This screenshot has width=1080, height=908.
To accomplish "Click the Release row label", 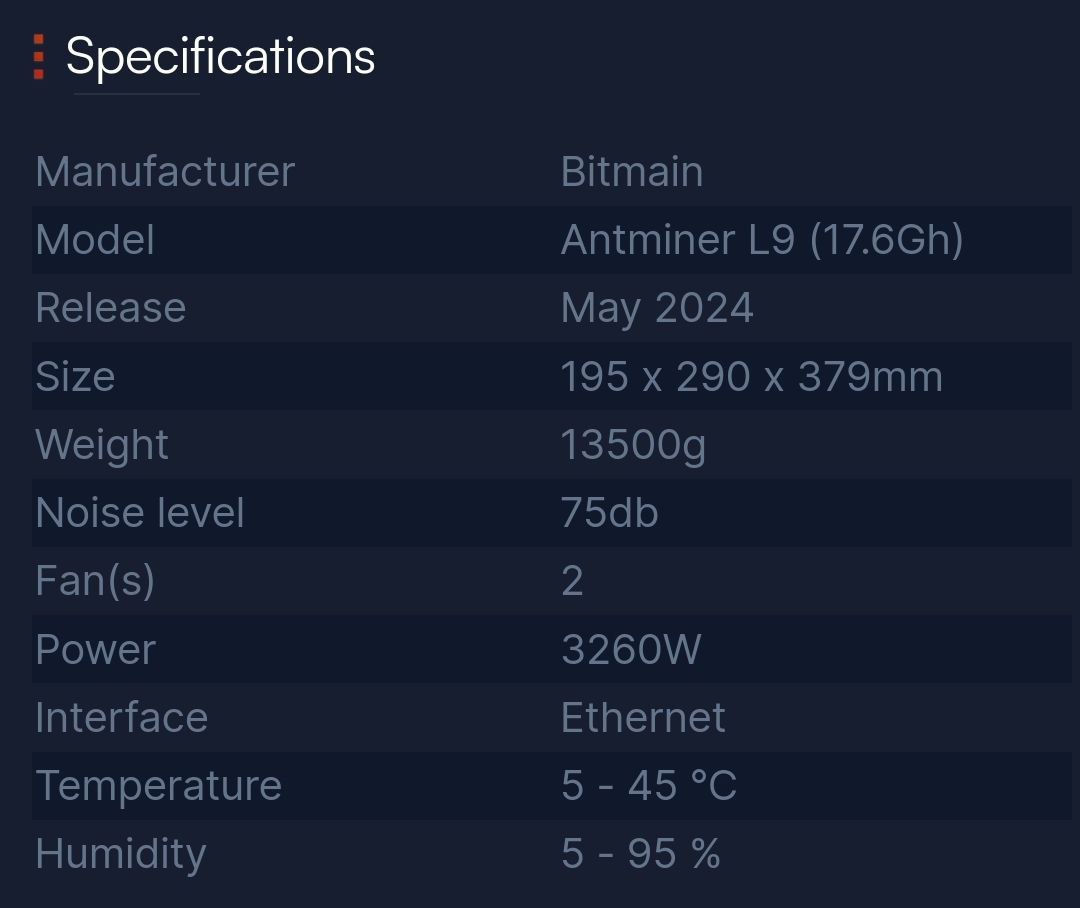I will click(110, 308).
